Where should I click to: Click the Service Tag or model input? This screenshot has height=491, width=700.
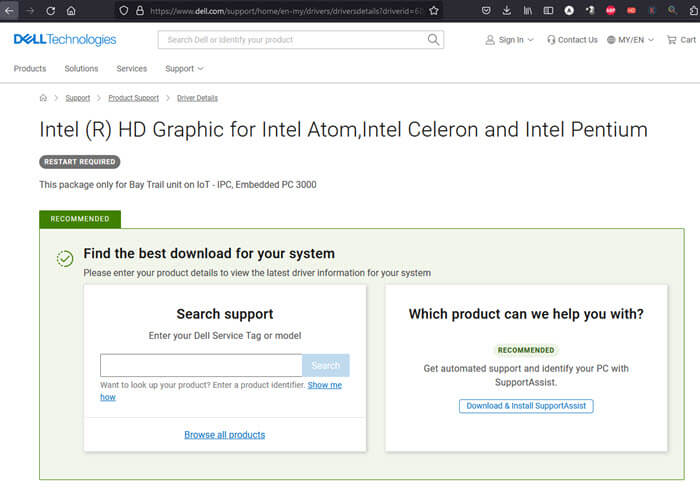(201, 366)
